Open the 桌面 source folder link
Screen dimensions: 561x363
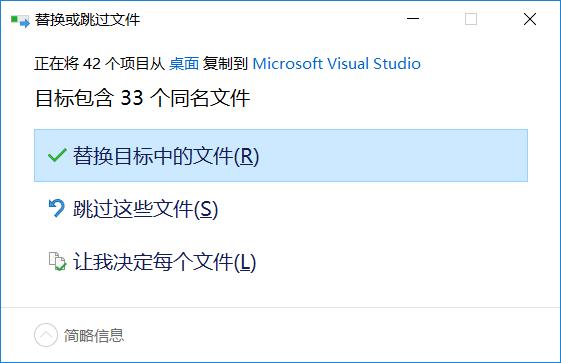(184, 64)
